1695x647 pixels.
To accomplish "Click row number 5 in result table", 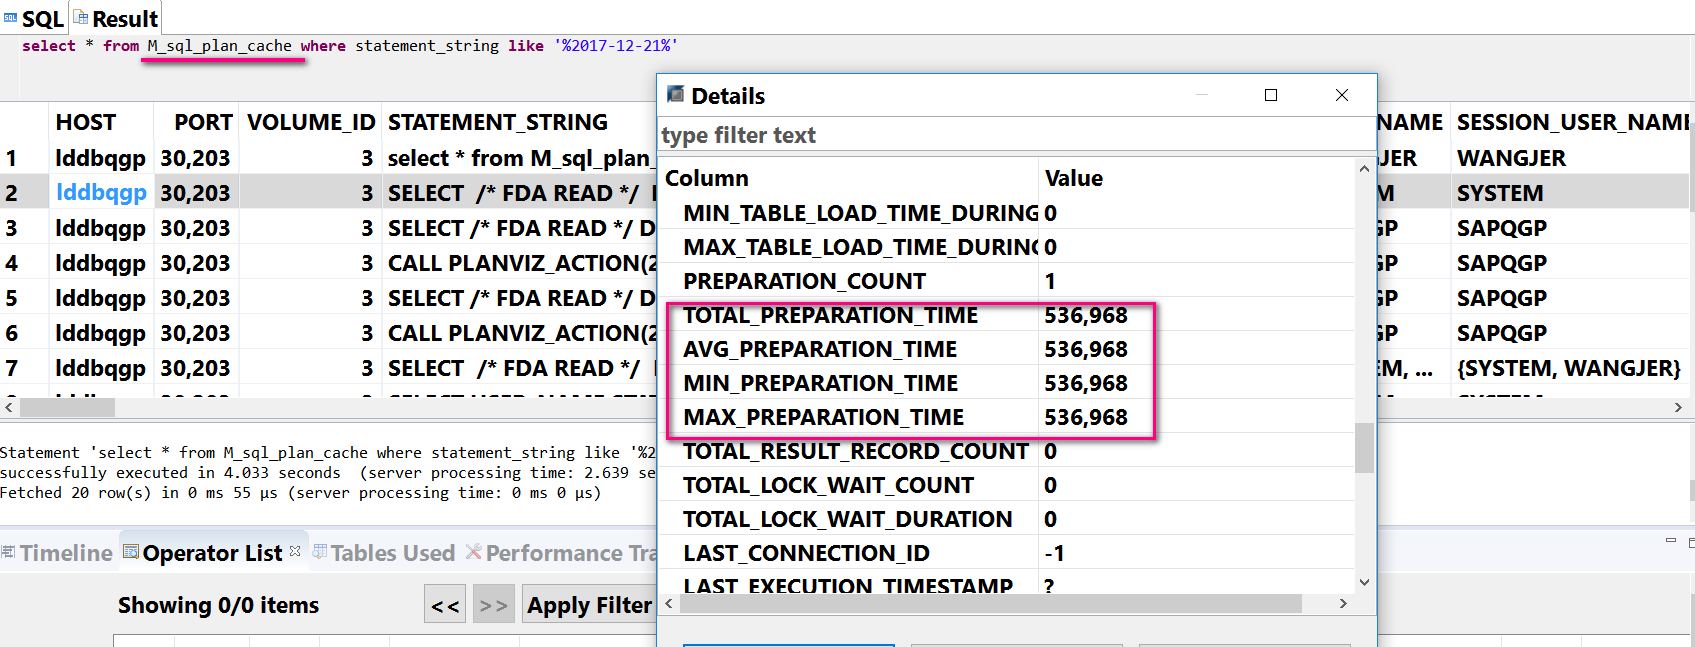I will pos(11,298).
